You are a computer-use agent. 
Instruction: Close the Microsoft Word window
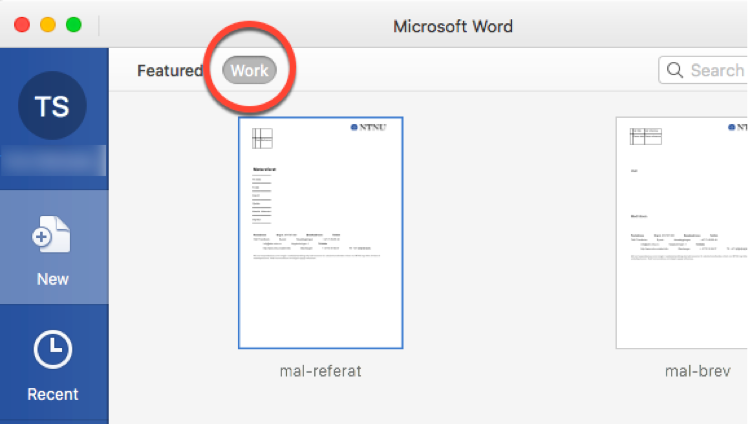point(22,24)
